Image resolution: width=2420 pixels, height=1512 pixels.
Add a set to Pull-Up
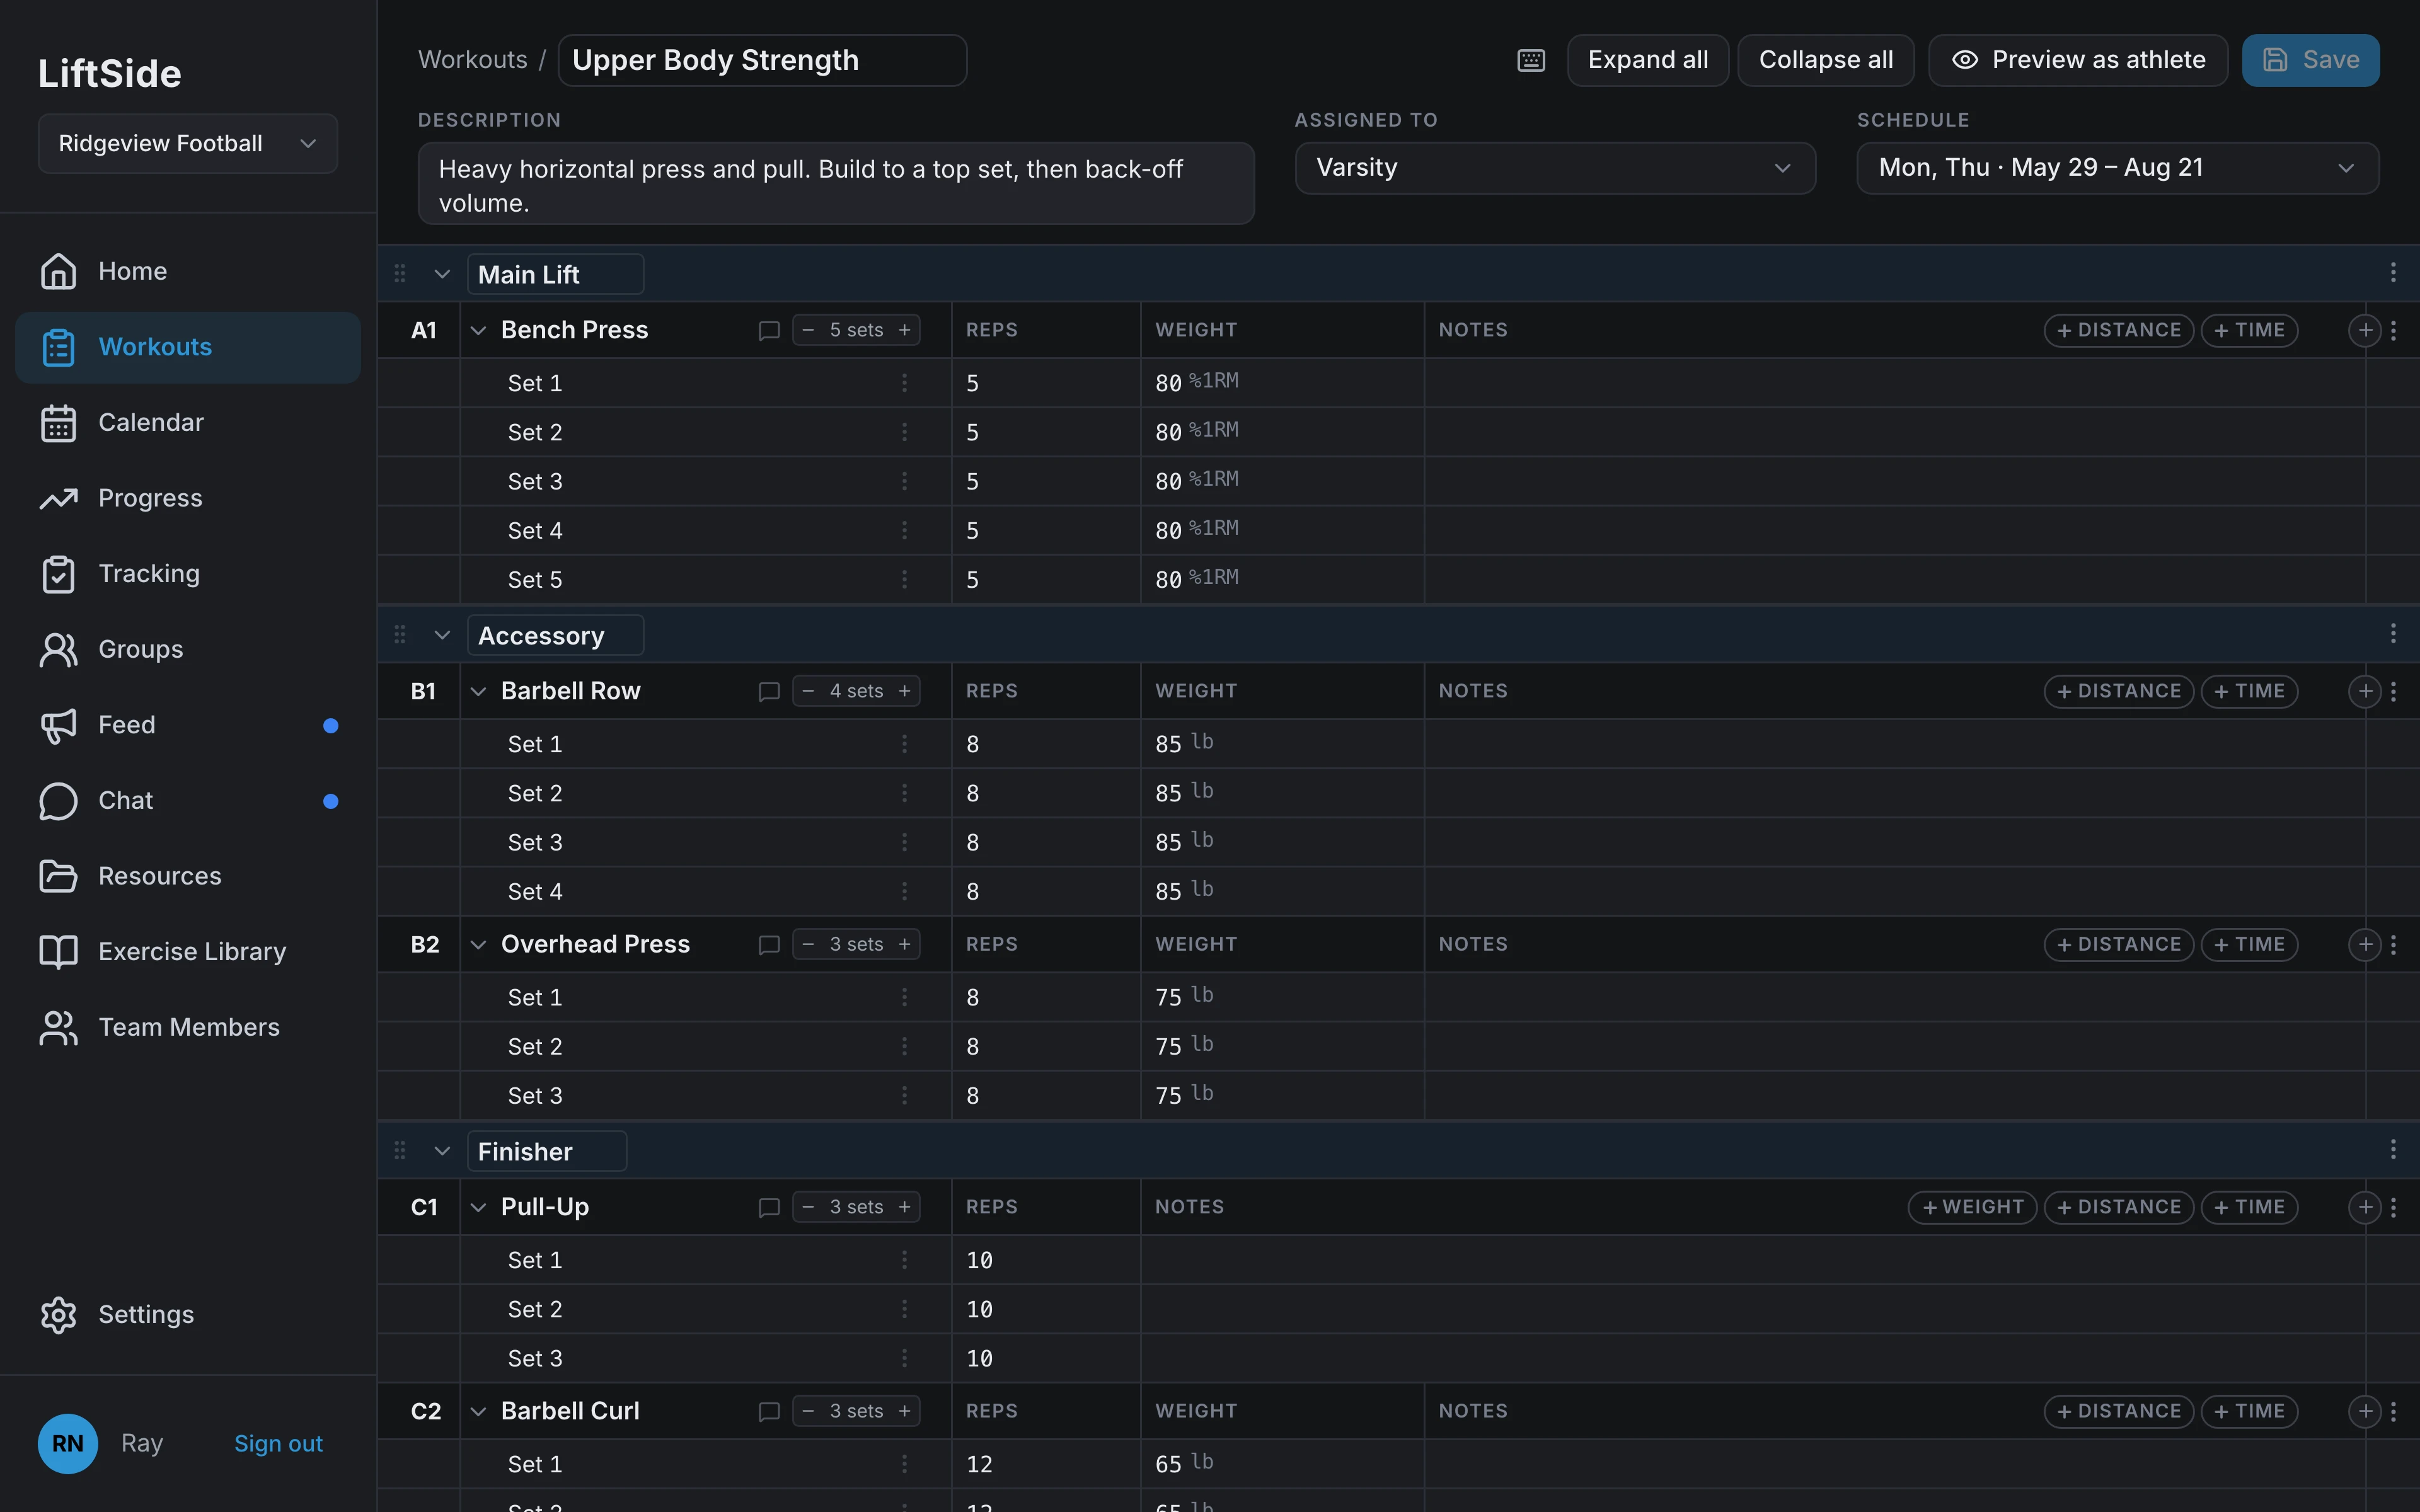pos(904,1207)
